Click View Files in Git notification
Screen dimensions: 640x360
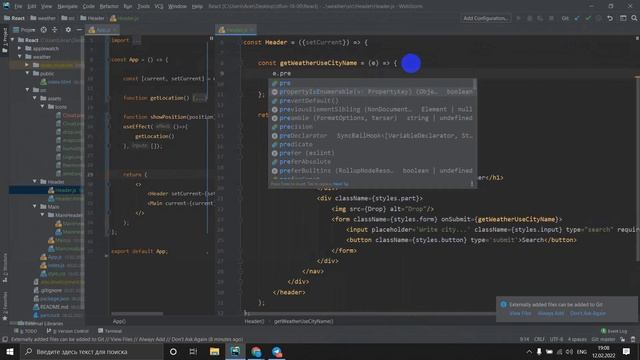[520, 313]
